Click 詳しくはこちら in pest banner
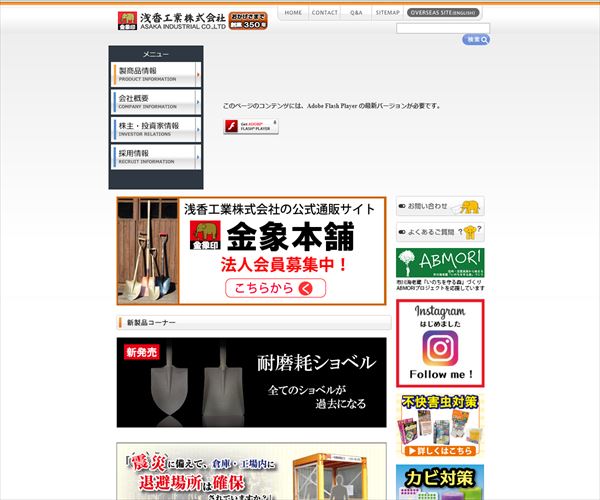600x500 pixels. click(442, 451)
